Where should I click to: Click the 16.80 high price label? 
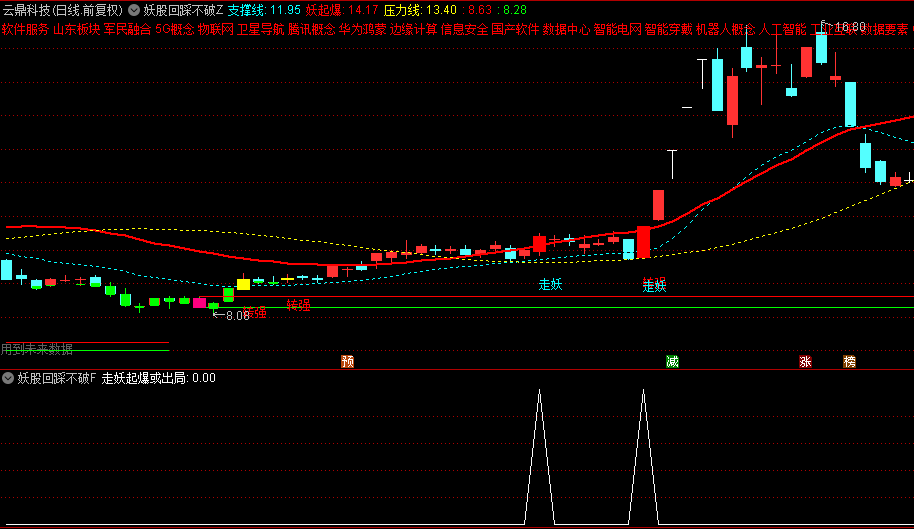coord(850,27)
